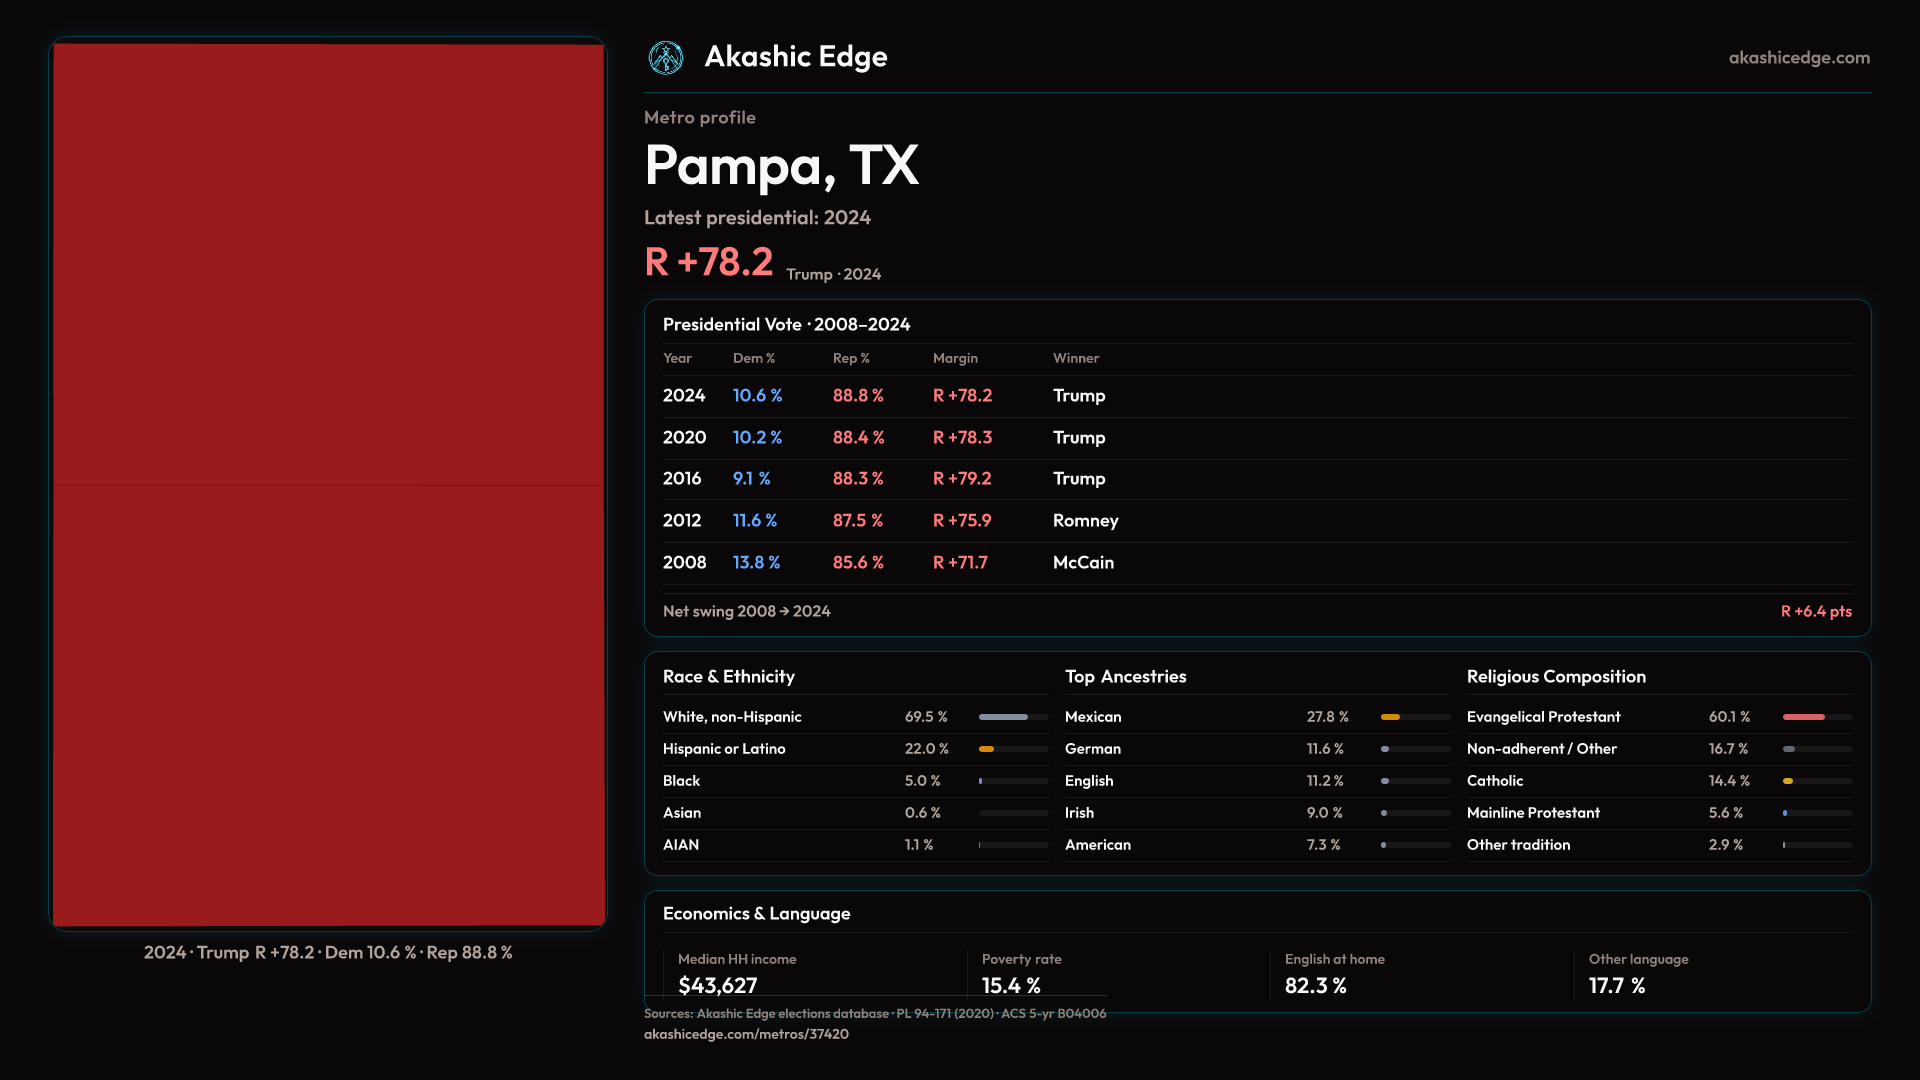Click the map caption below the map
The width and height of the screenshot is (1920, 1080).
[328, 952]
